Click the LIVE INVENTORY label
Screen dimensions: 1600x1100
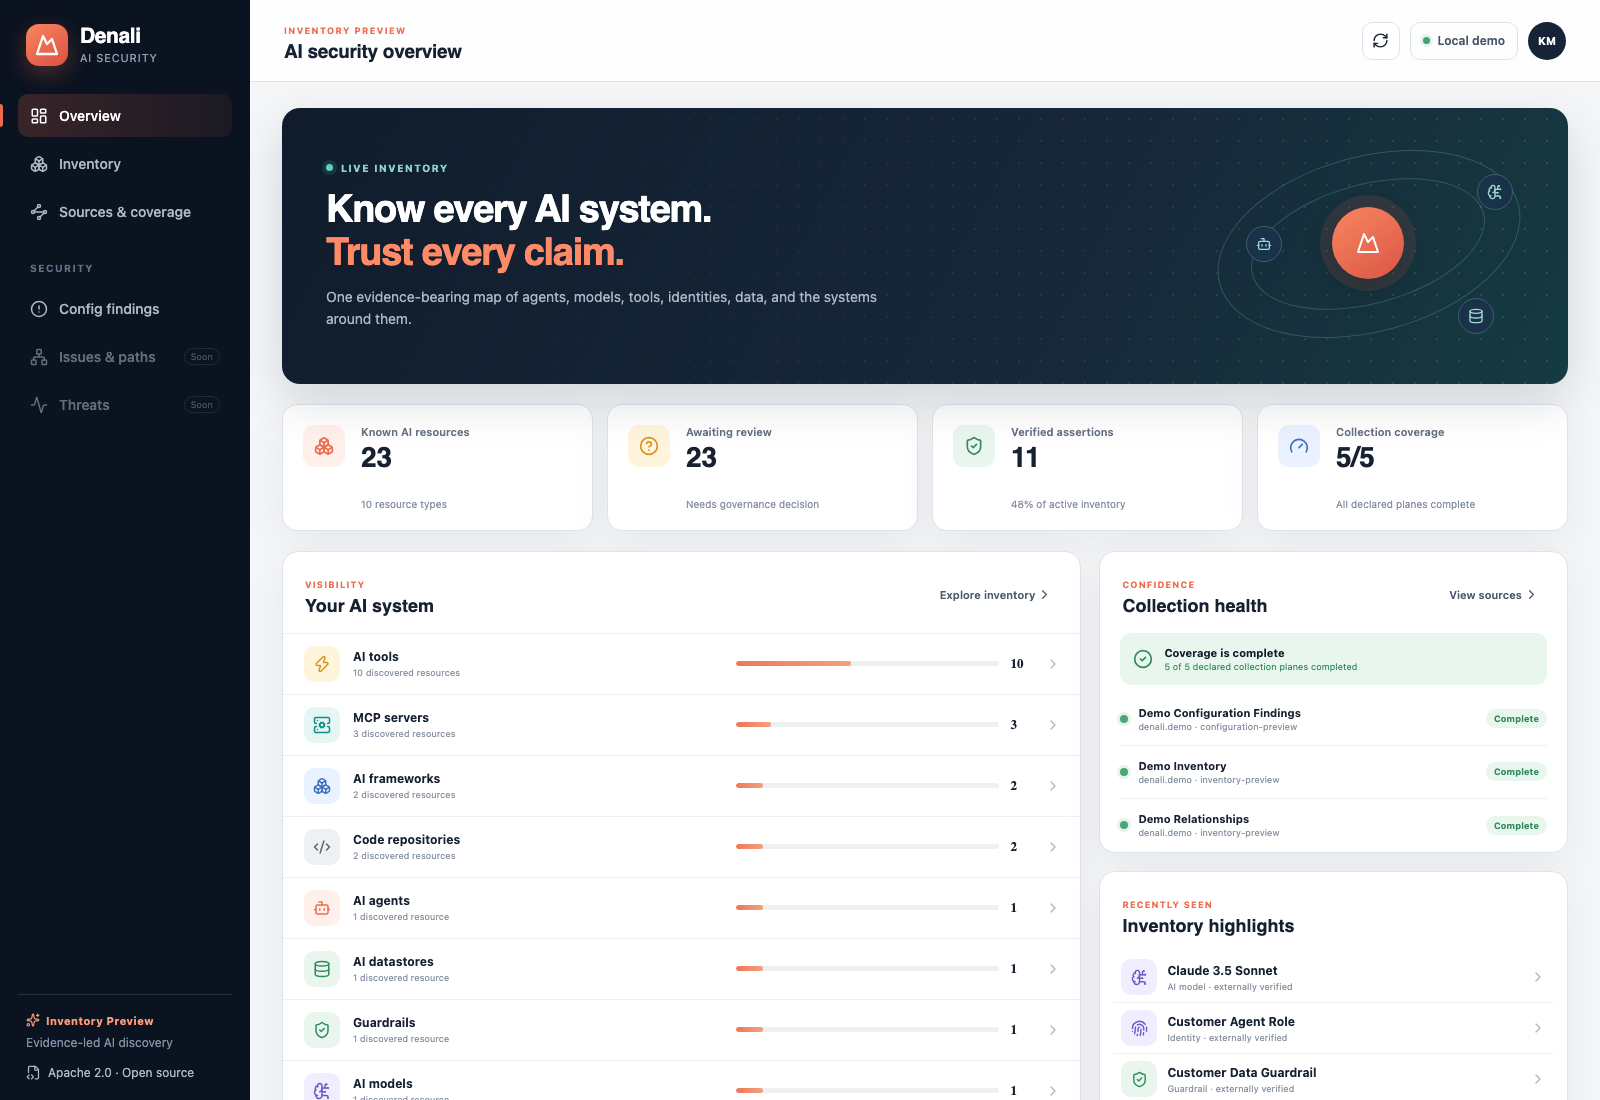pos(394,168)
